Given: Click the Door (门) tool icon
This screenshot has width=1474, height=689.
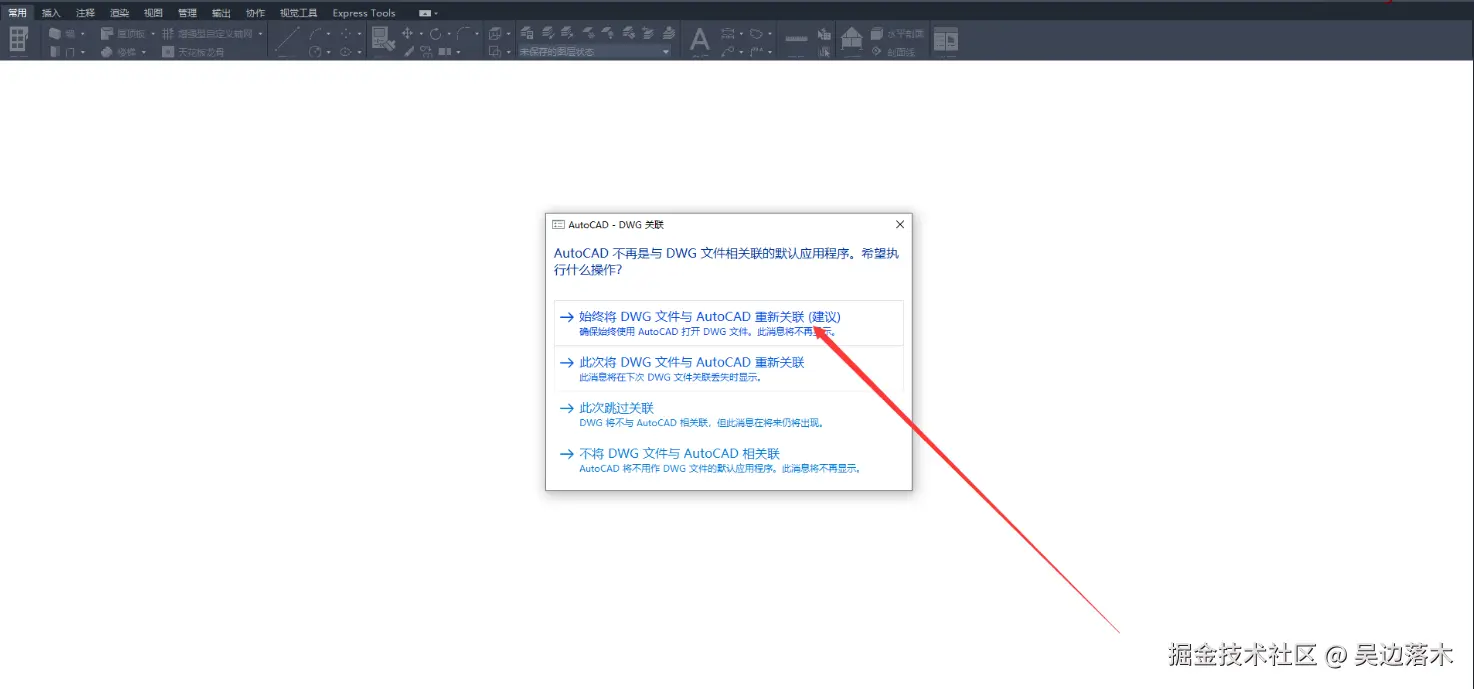Looking at the screenshot, I should [x=55, y=51].
